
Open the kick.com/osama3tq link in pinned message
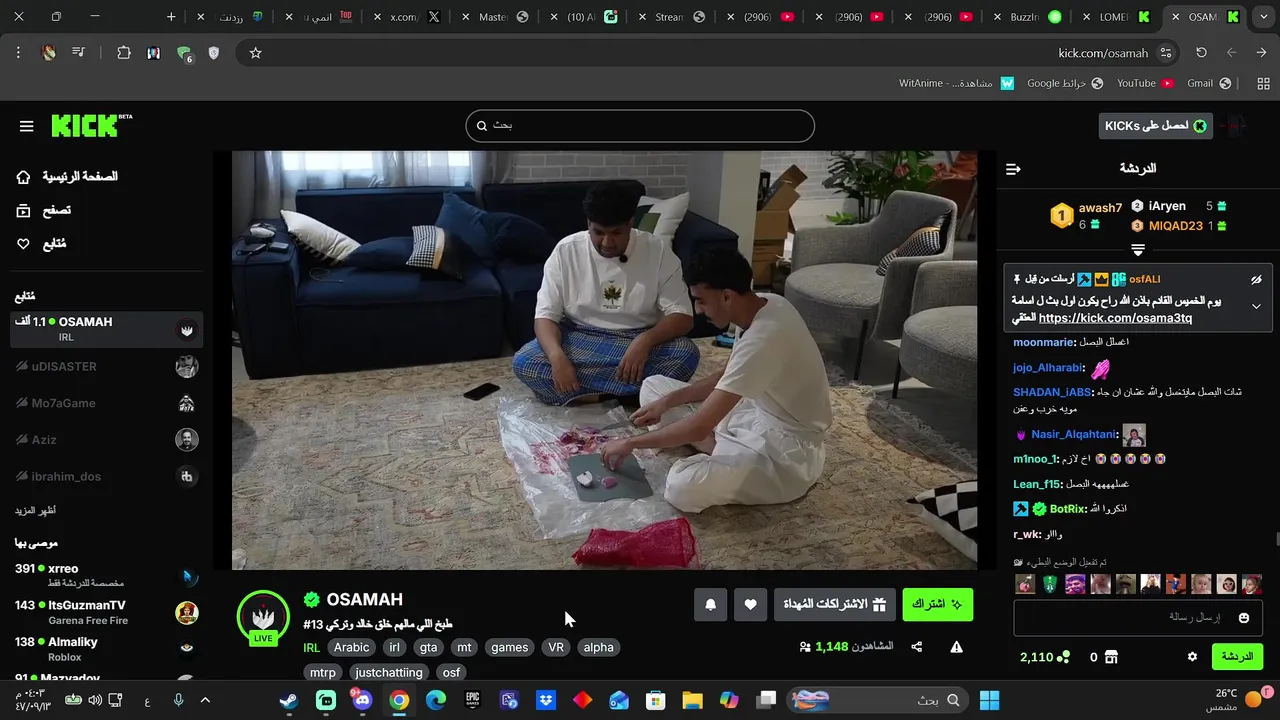[x=1115, y=318]
